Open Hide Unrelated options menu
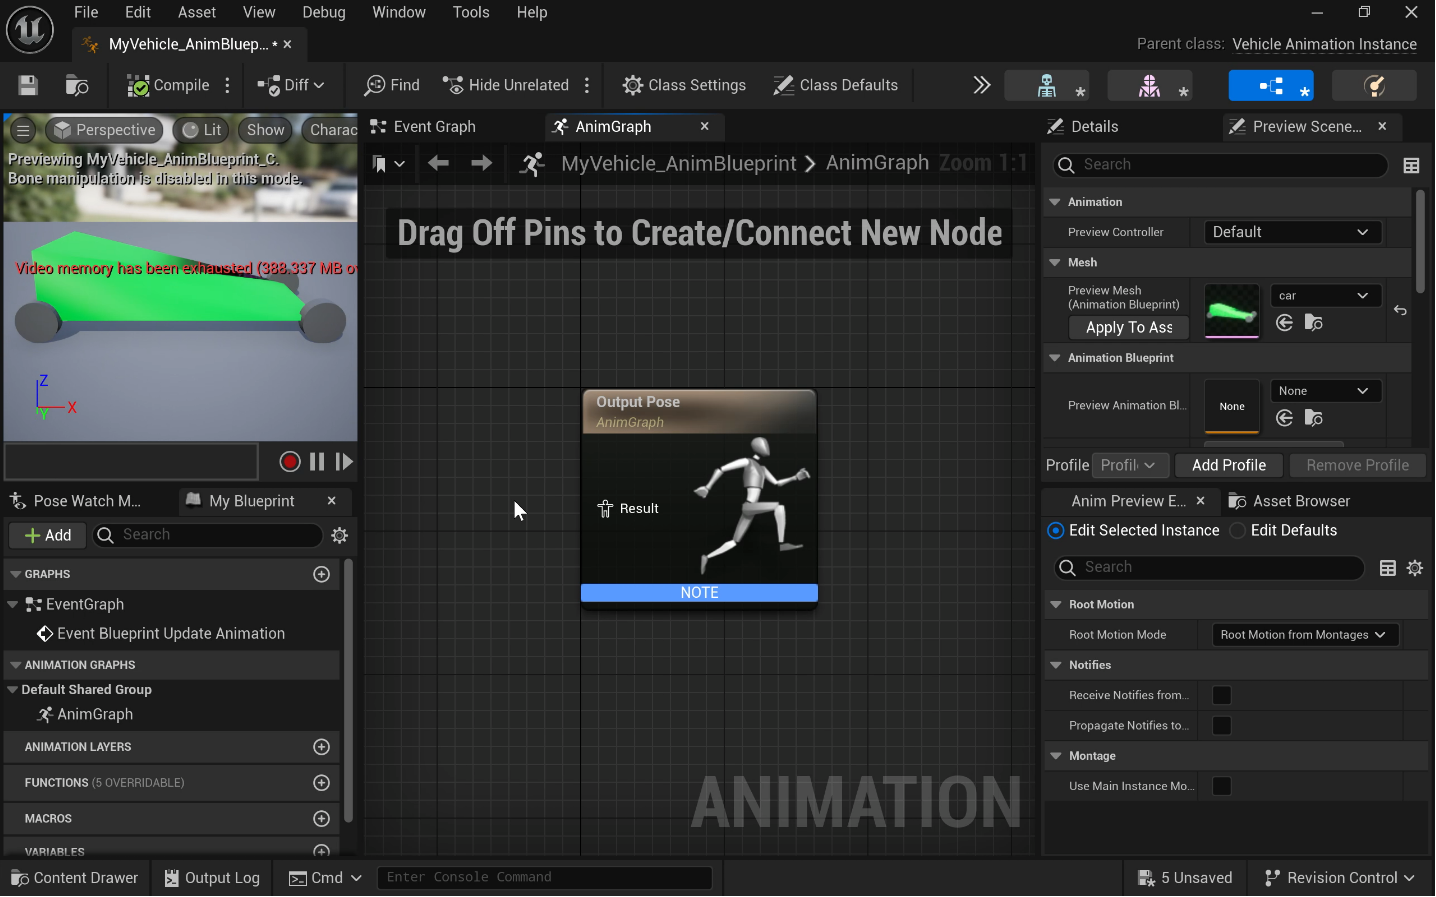Image resolution: width=1436 pixels, height=897 pixels. tap(587, 85)
